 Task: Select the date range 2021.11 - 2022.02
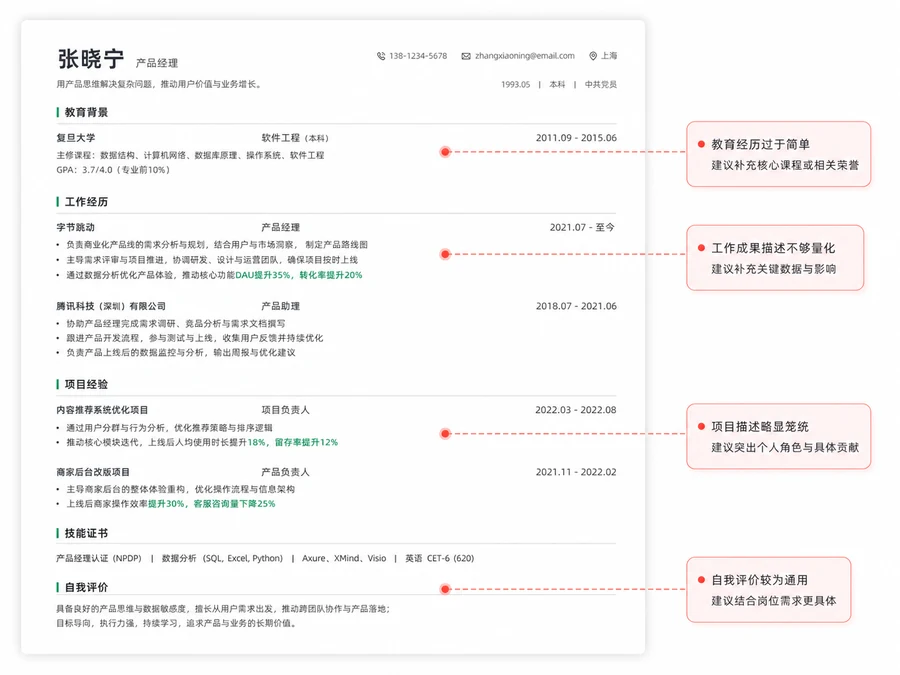(x=576, y=472)
